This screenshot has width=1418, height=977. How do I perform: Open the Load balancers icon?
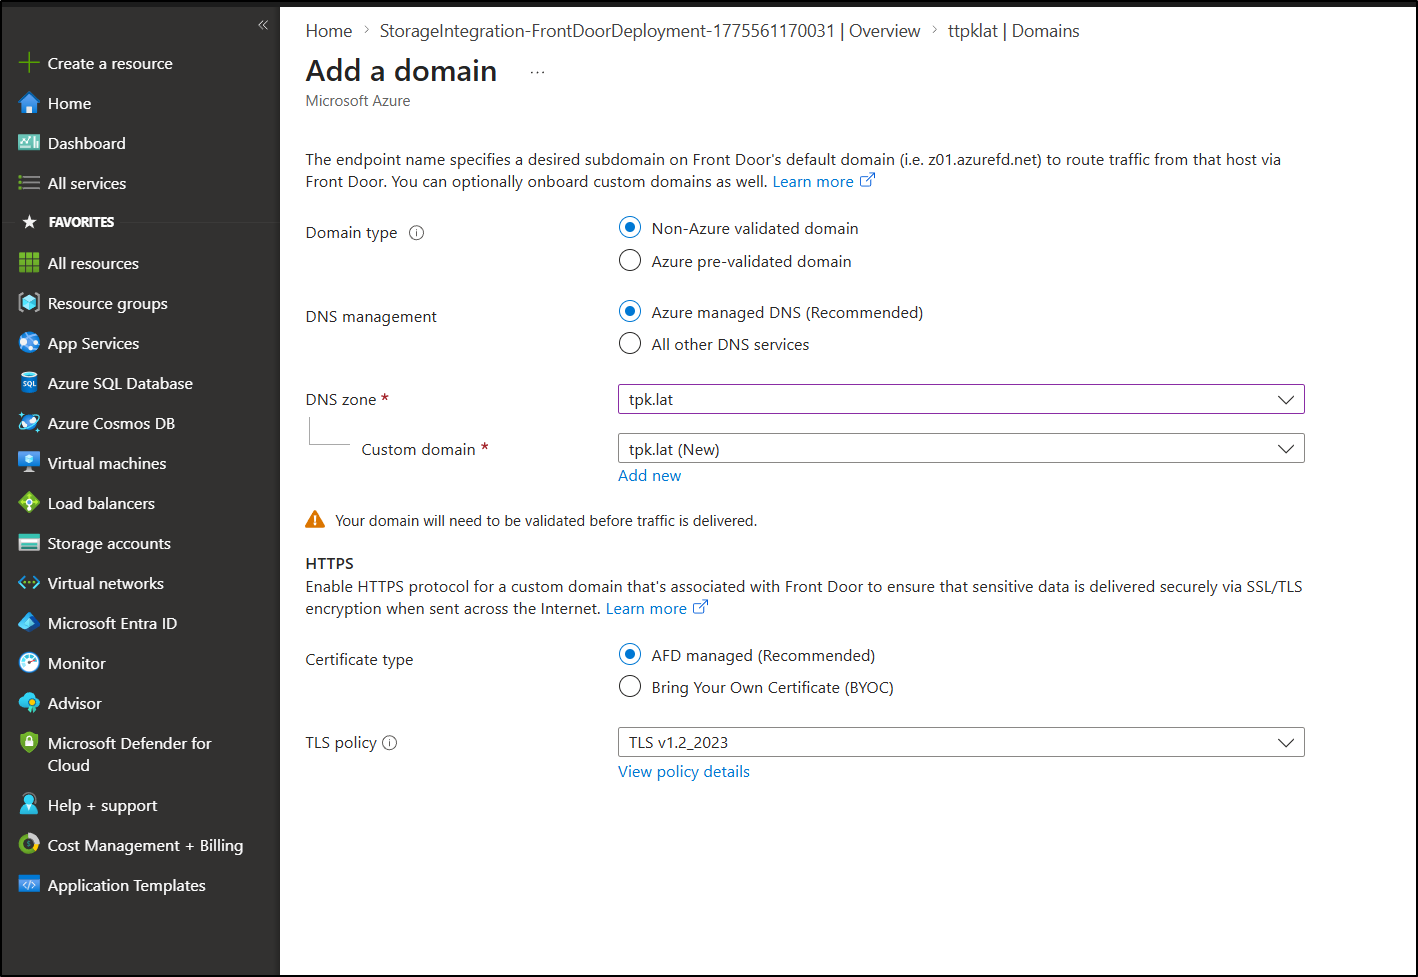[x=29, y=503]
